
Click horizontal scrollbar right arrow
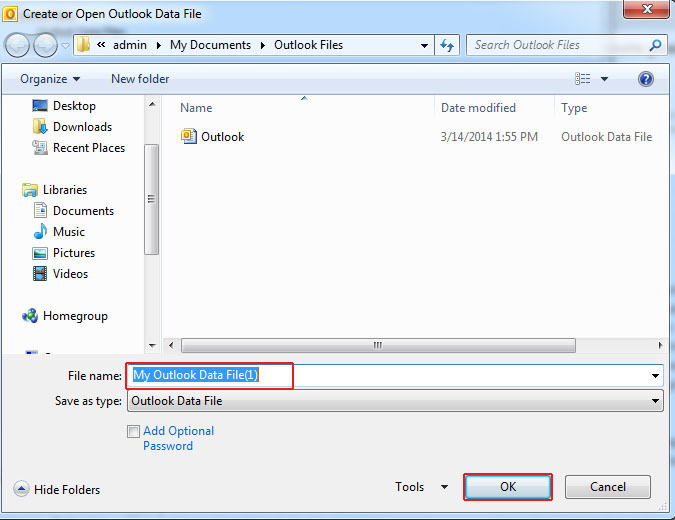(x=660, y=345)
